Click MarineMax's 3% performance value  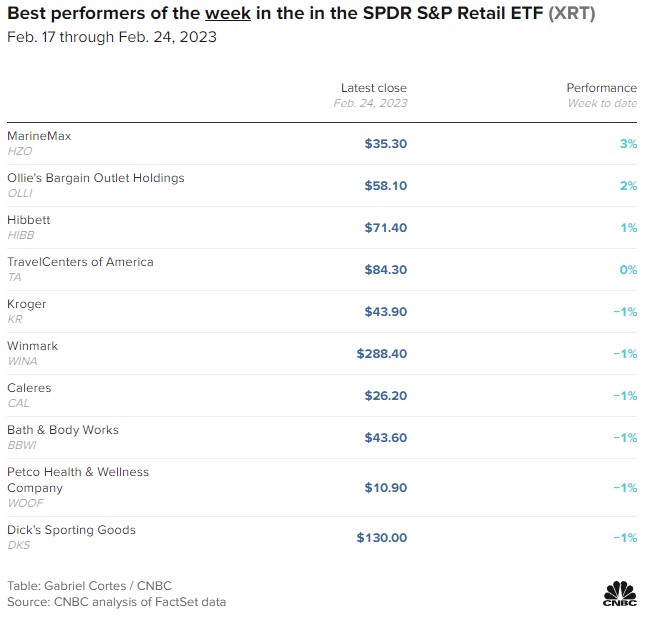628,144
